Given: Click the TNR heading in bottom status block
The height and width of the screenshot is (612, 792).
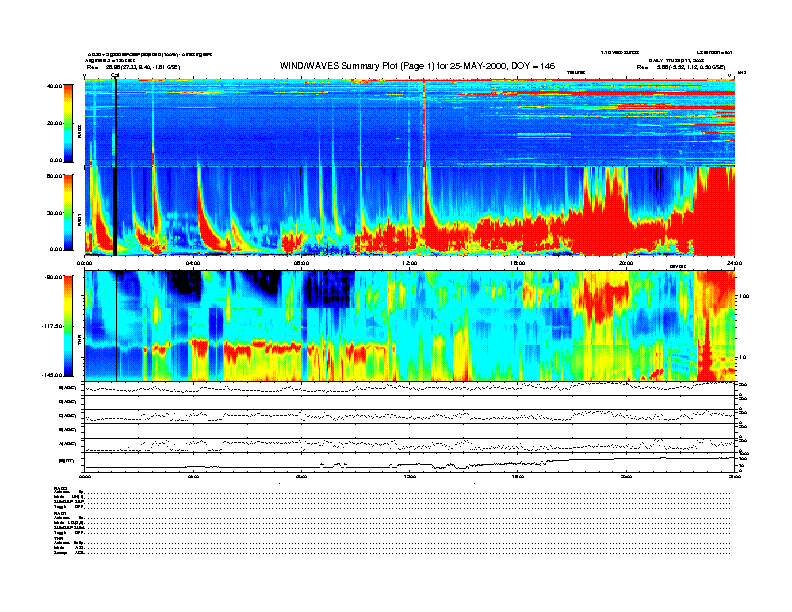Looking at the screenshot, I should (x=58, y=538).
